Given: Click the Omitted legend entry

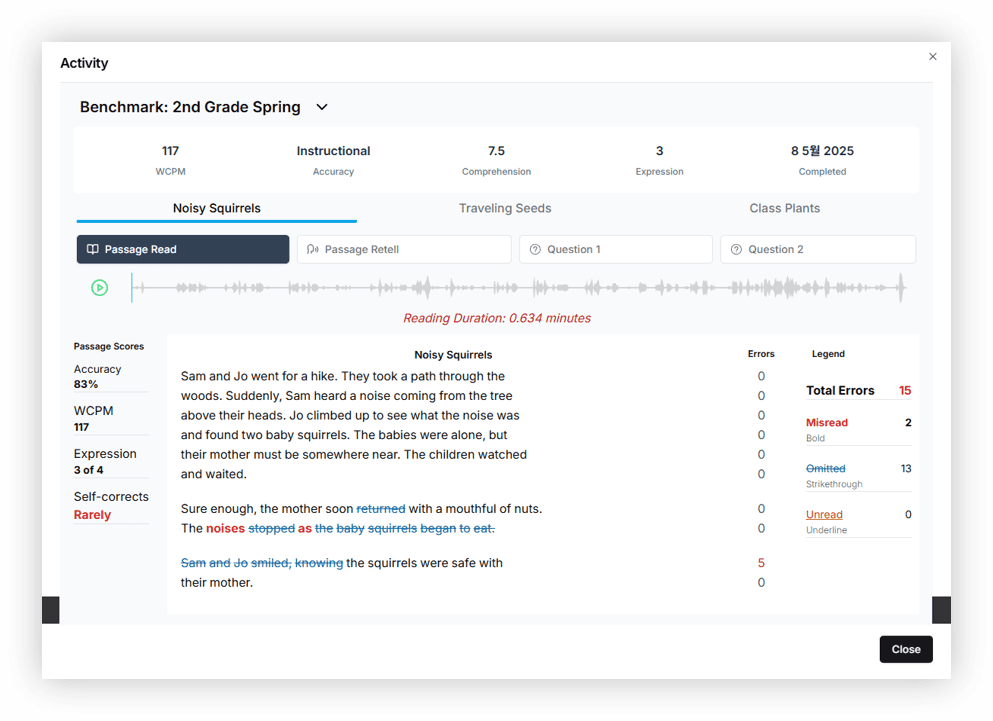Looking at the screenshot, I should [x=825, y=469].
